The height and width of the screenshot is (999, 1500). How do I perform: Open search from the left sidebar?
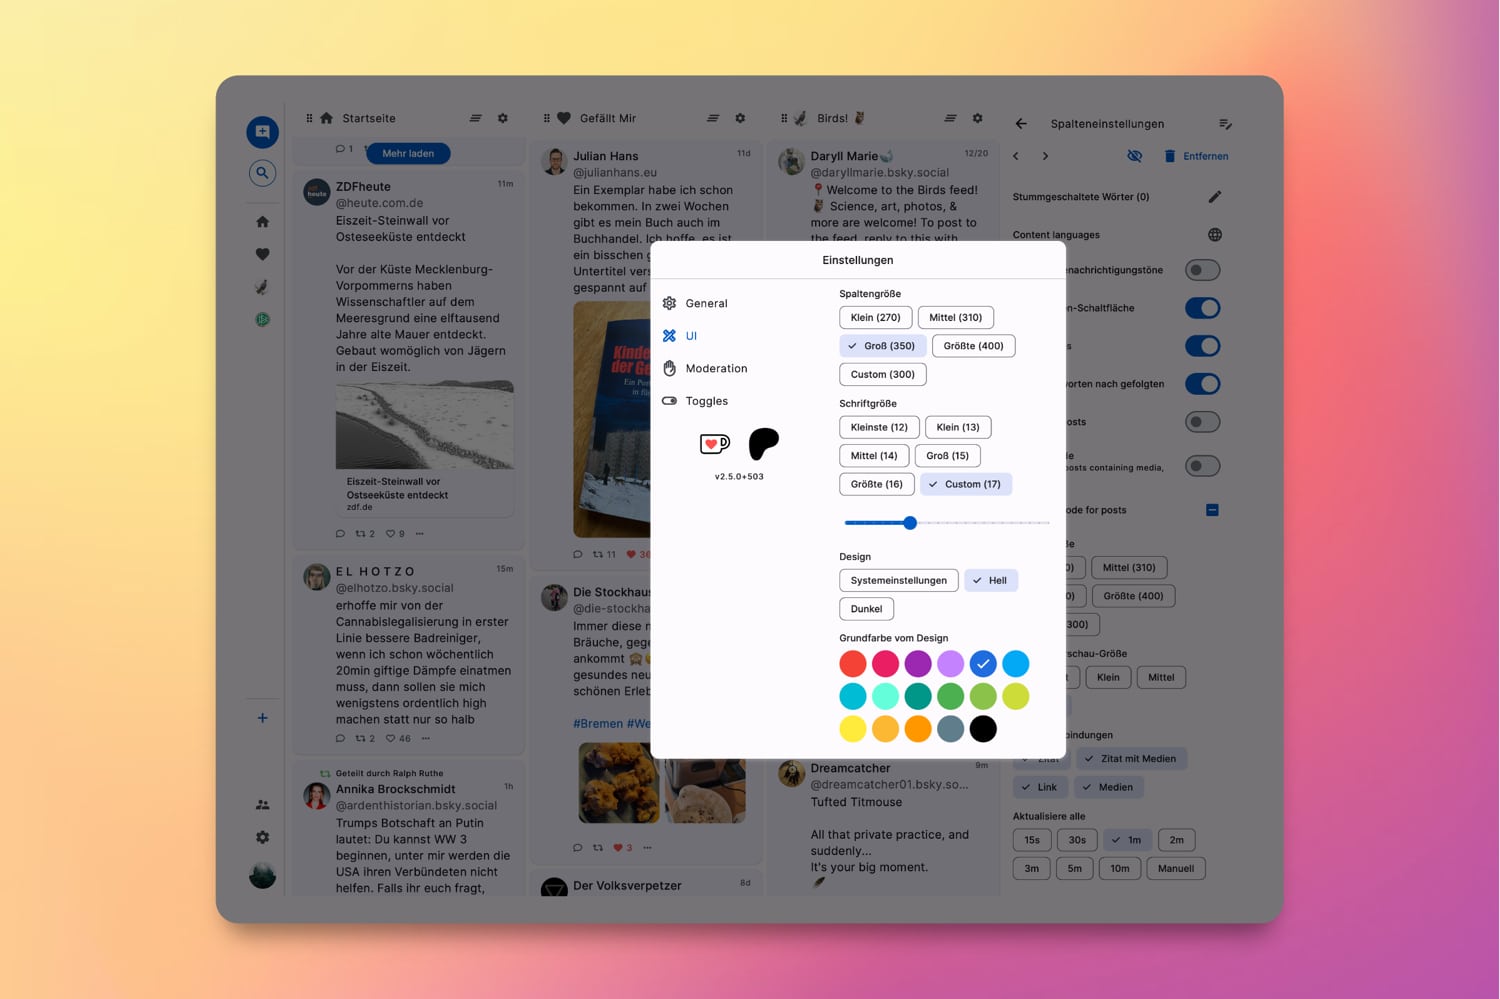tap(262, 173)
